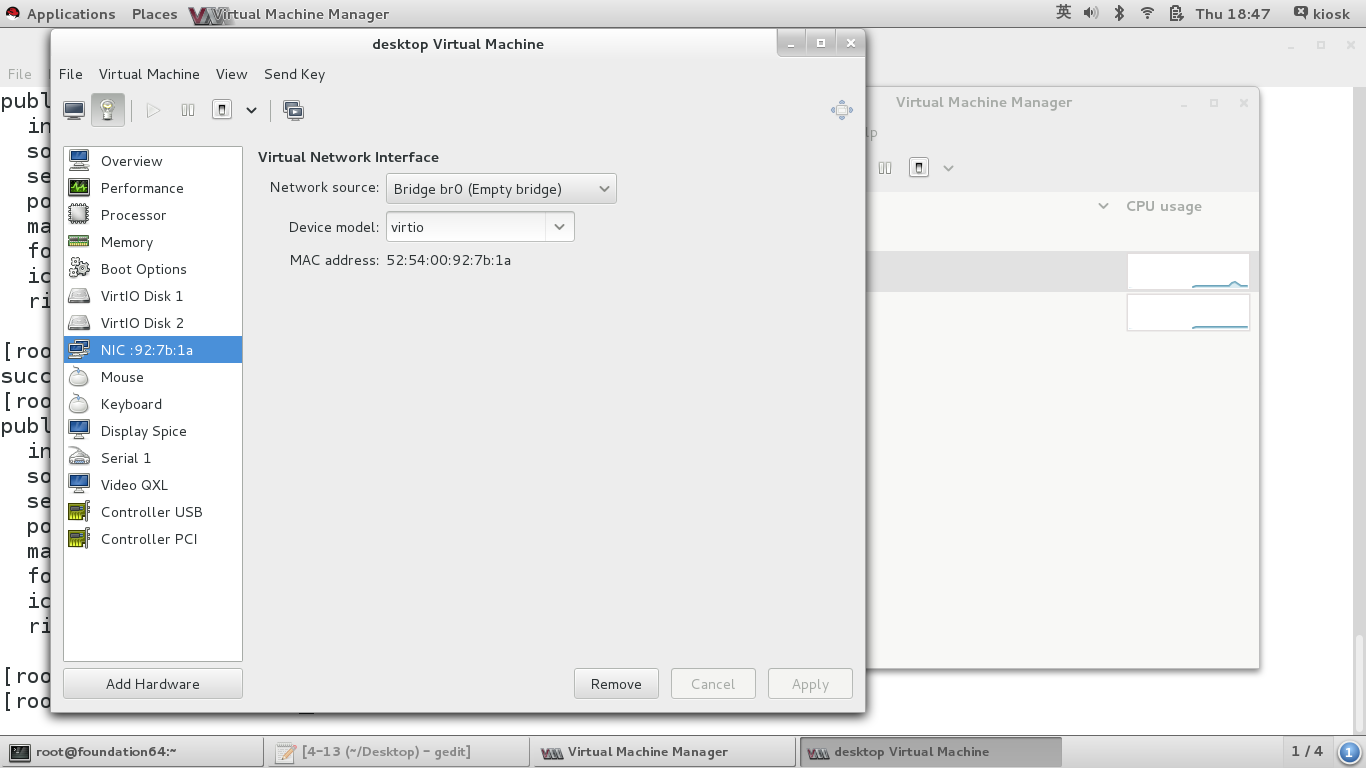This screenshot has width=1366, height=768.
Task: Click notification indicator in bottom panel
Action: [1348, 752]
